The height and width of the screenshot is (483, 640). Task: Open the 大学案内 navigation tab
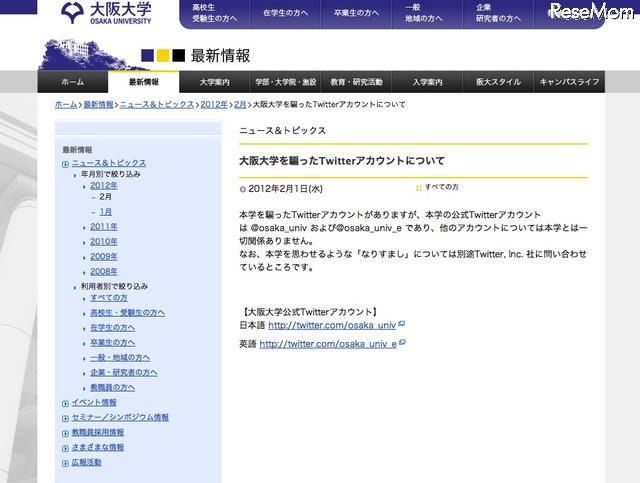click(214, 82)
